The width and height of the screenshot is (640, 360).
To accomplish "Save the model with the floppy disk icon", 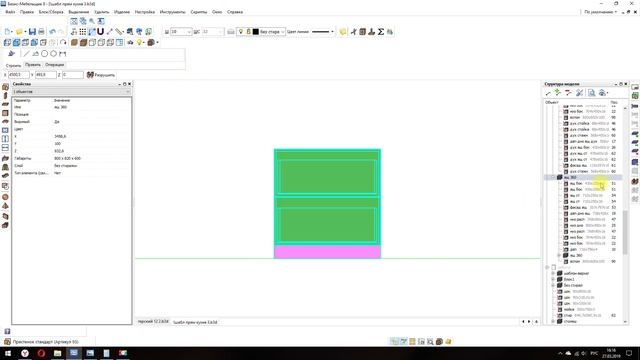I will click(32, 31).
